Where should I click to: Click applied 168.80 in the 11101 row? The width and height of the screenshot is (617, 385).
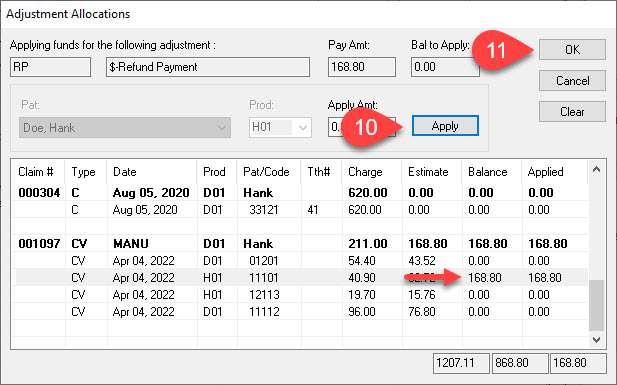point(545,278)
